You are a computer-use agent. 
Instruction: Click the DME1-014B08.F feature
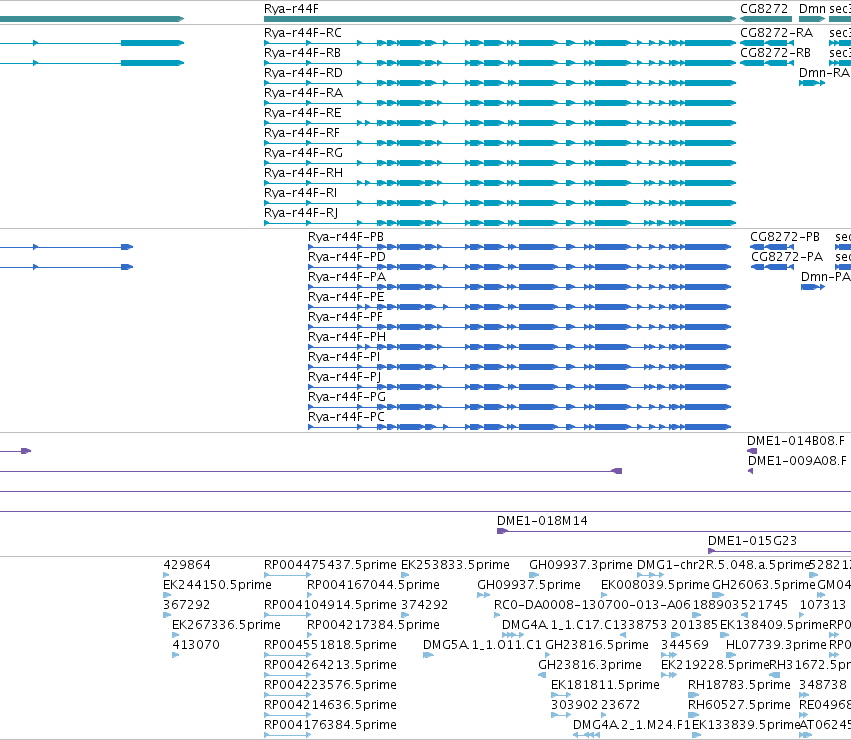pos(796,441)
